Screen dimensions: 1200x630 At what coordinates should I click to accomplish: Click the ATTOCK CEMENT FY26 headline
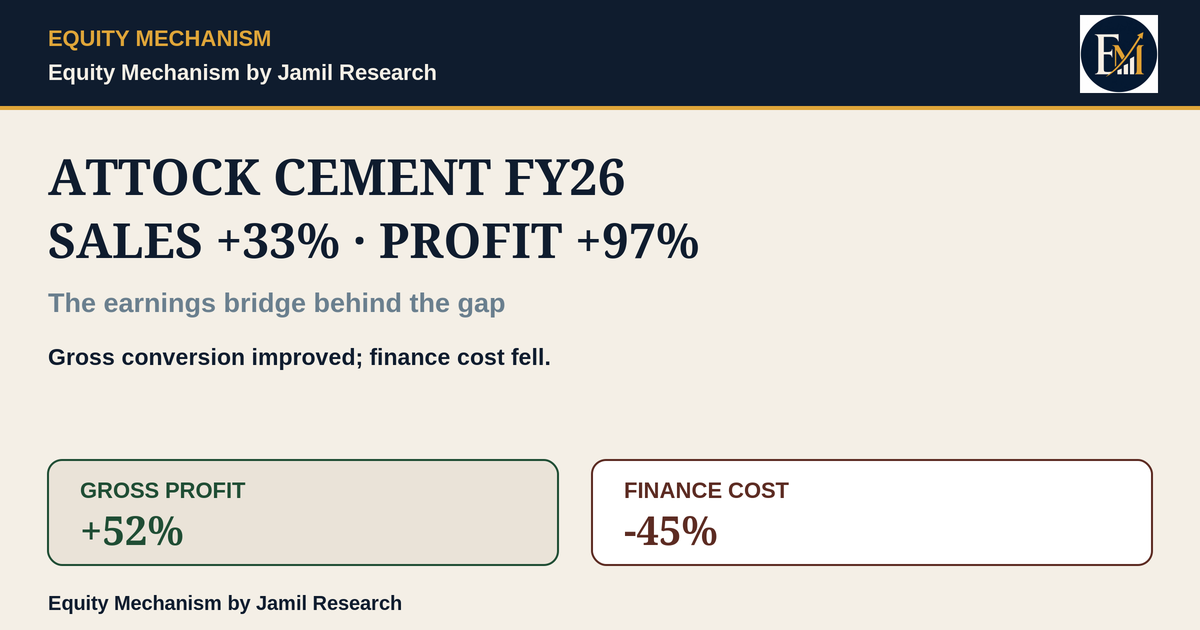tap(337, 179)
